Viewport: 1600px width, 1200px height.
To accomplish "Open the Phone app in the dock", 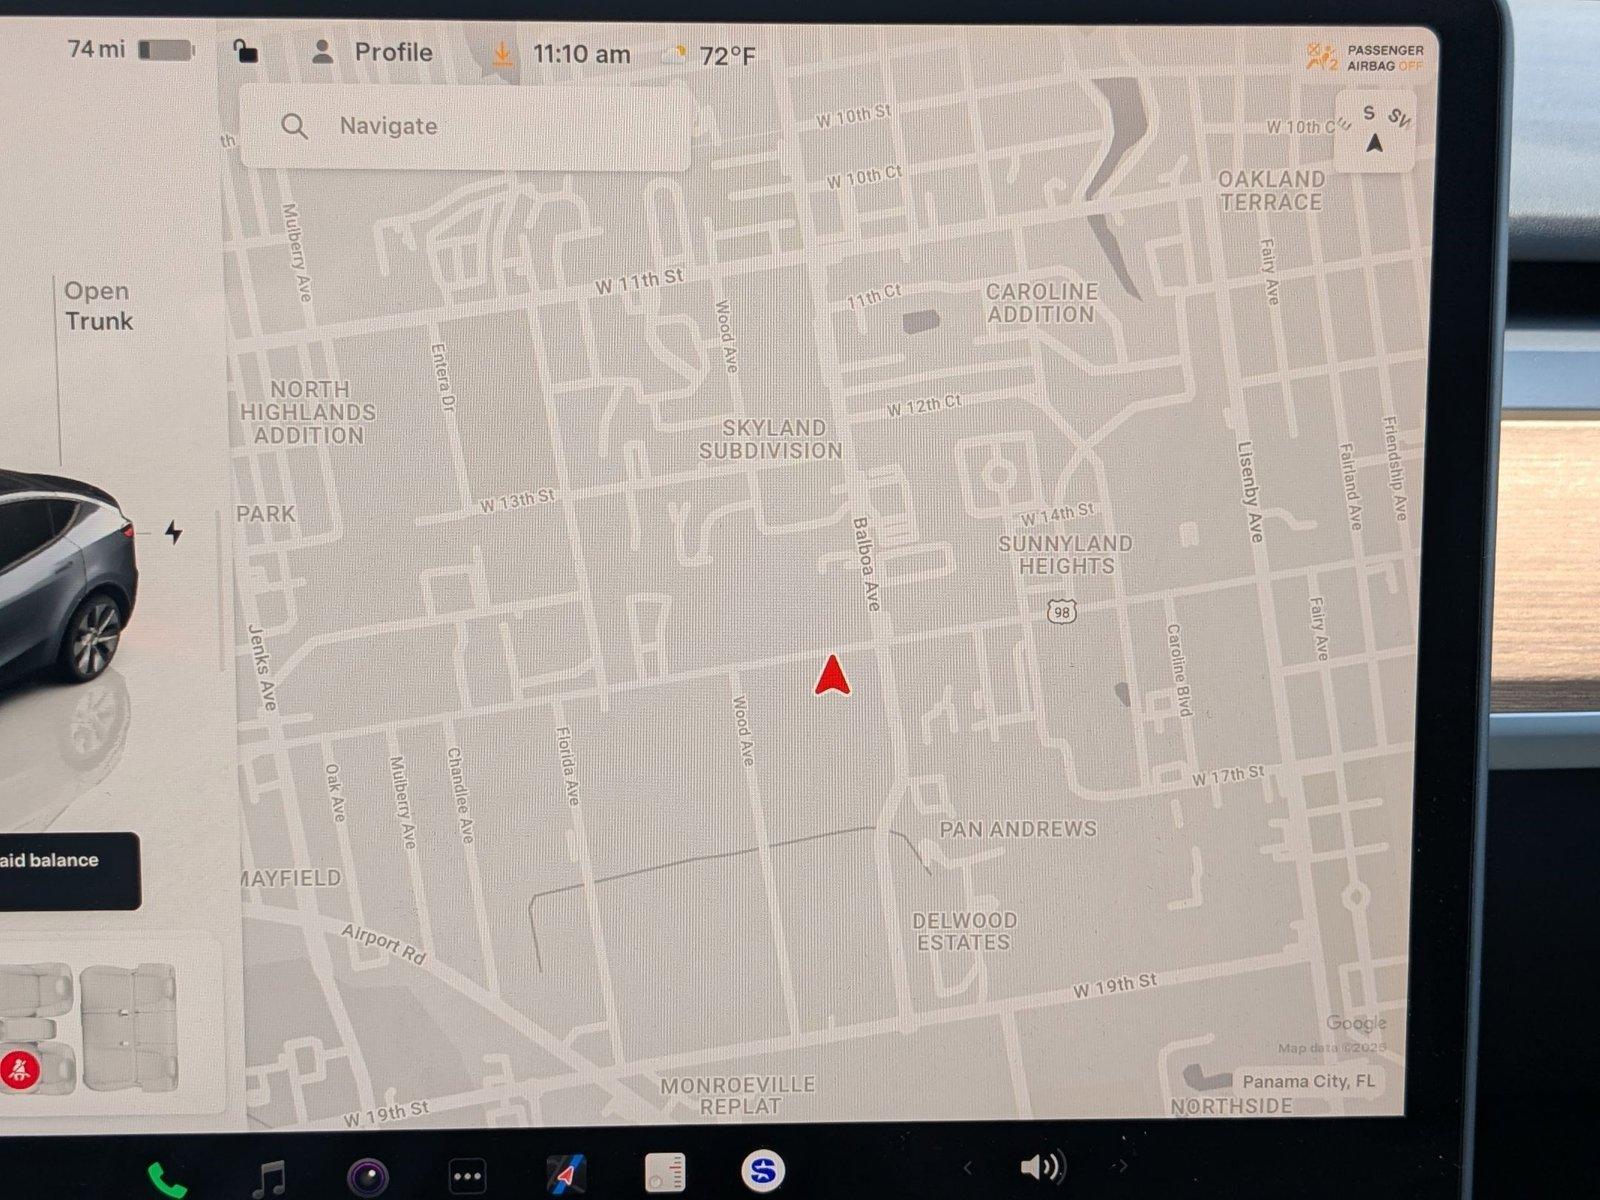I will pyautogui.click(x=166, y=1179).
